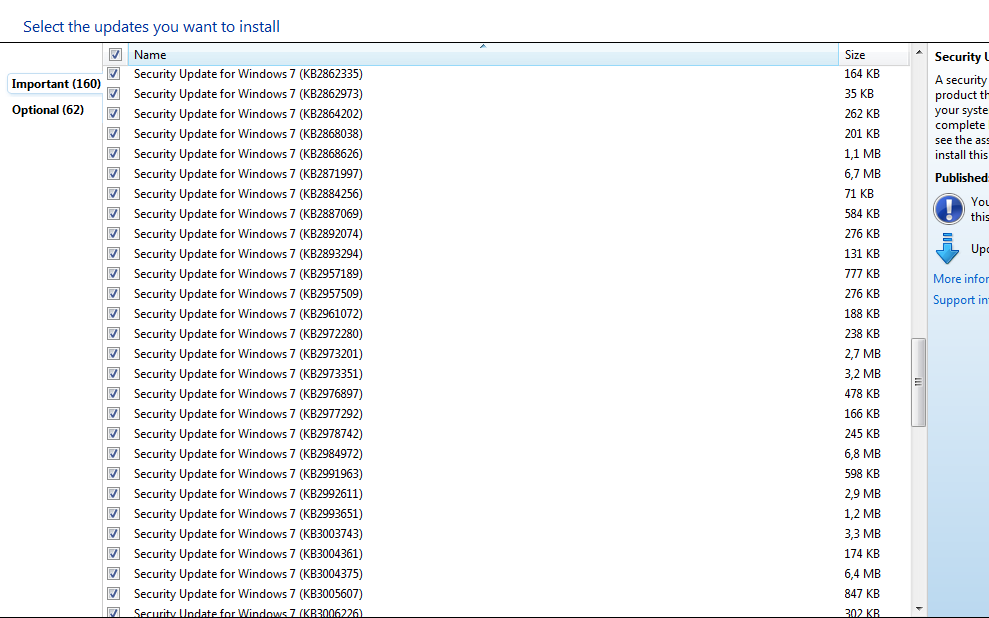Click scrollbar up arrow
989x618 pixels.
tap(918, 52)
